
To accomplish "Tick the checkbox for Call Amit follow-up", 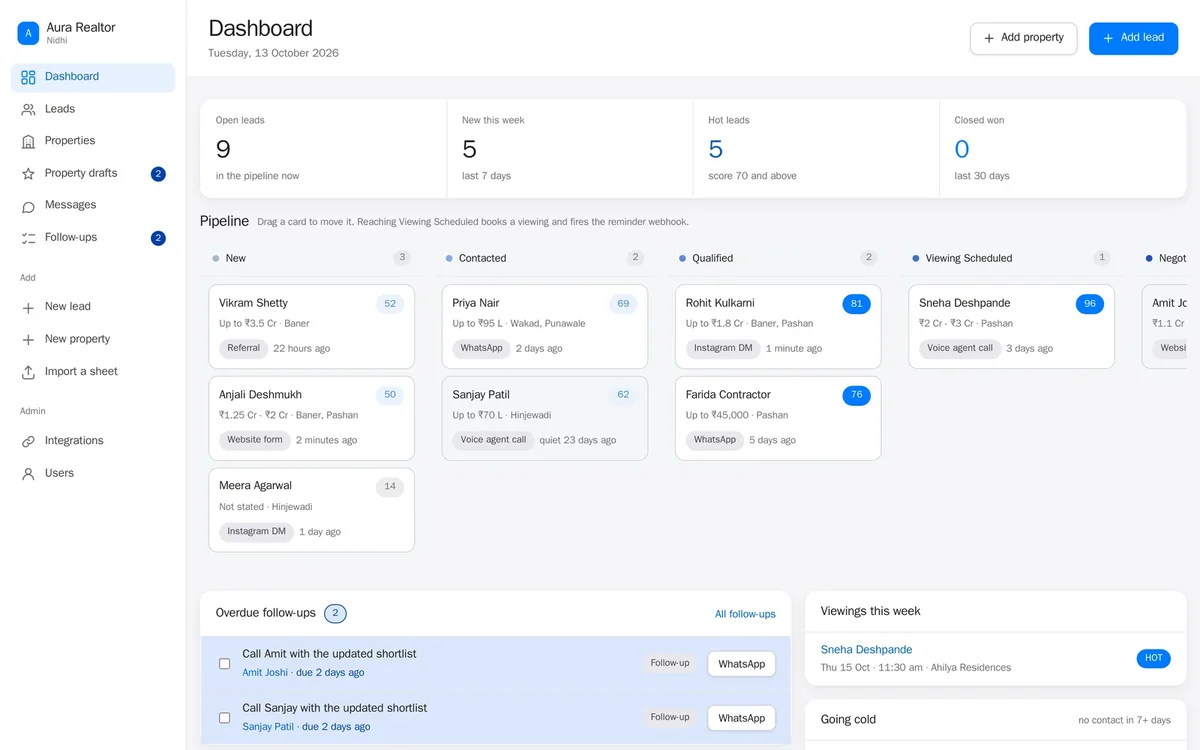I will pos(224,663).
